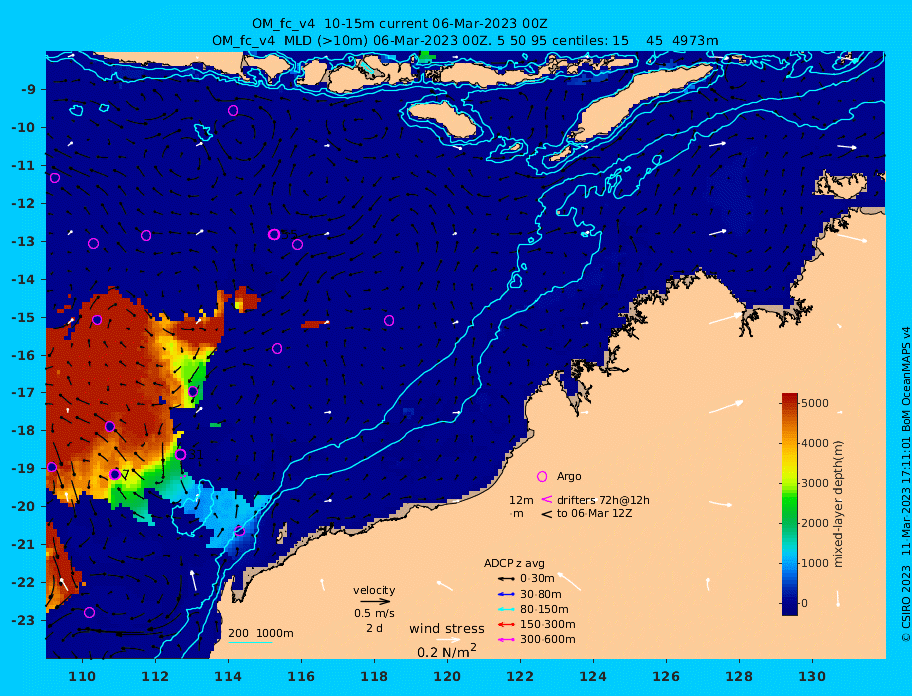Select the blue 30-80m ADCP arrow

506,594
